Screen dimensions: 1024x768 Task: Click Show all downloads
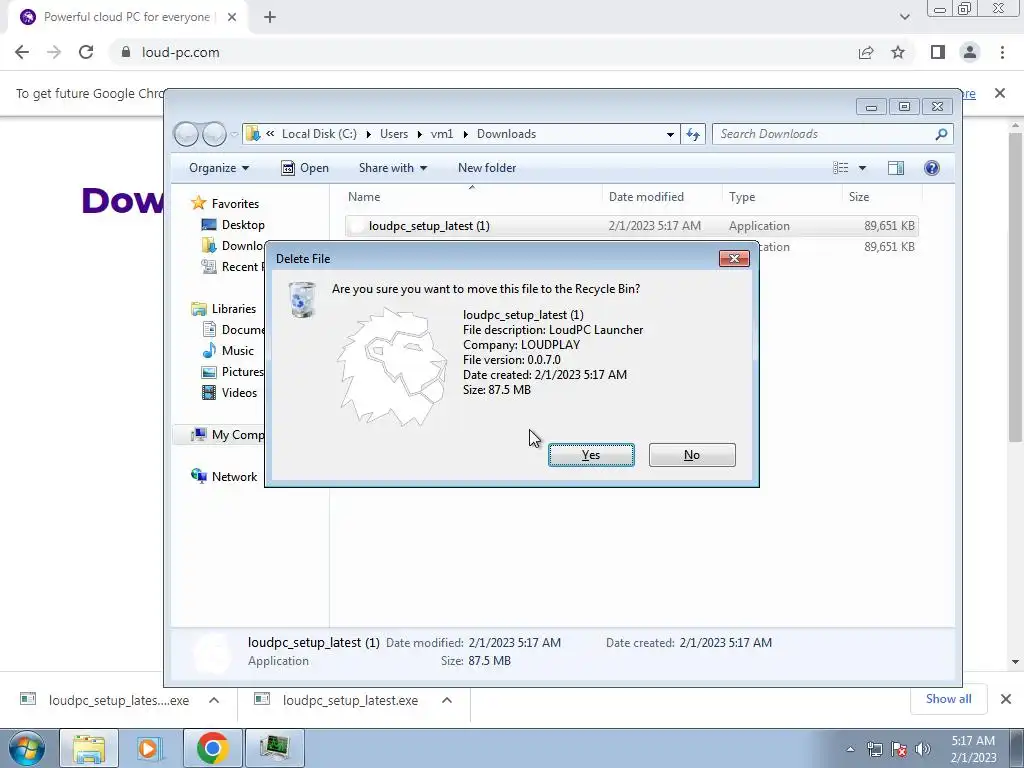tap(948, 699)
